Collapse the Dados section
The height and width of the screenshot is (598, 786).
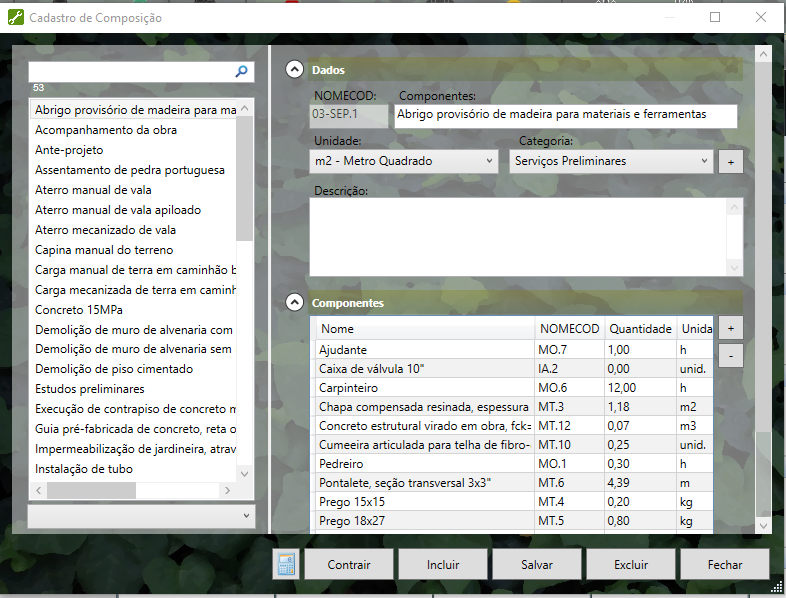pyautogui.click(x=295, y=70)
